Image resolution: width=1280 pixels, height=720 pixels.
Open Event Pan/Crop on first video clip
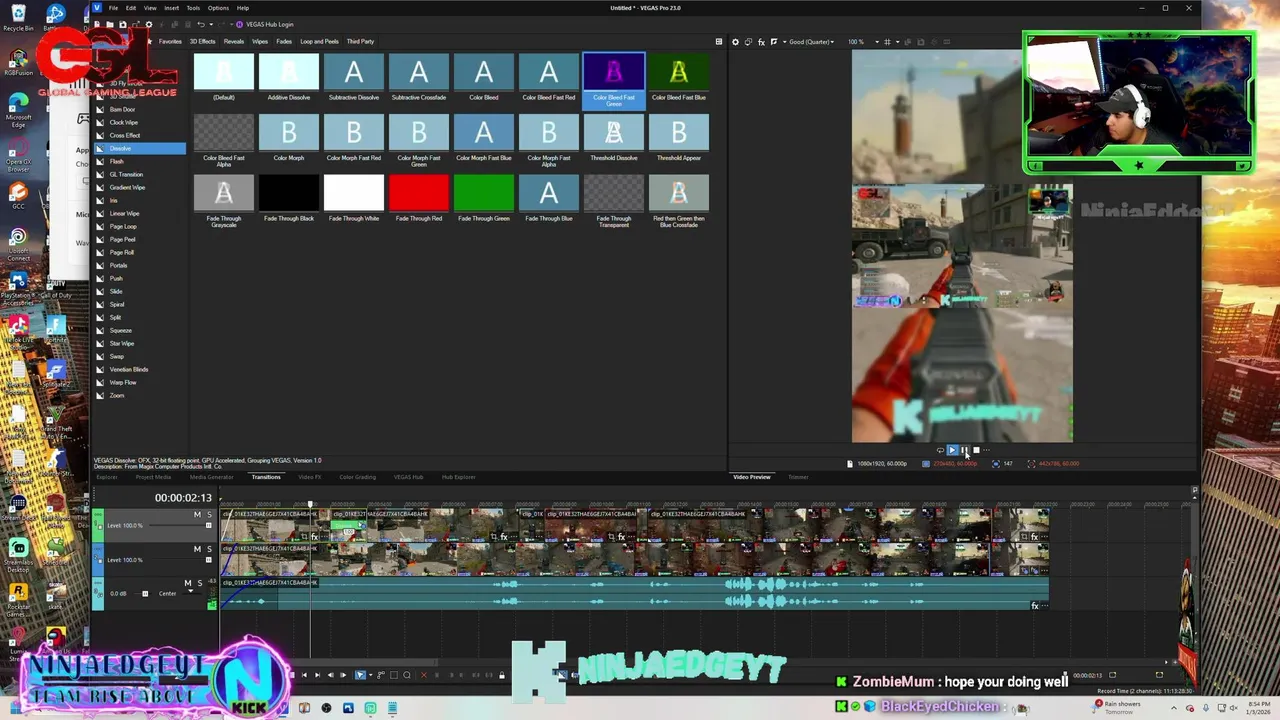coord(304,537)
